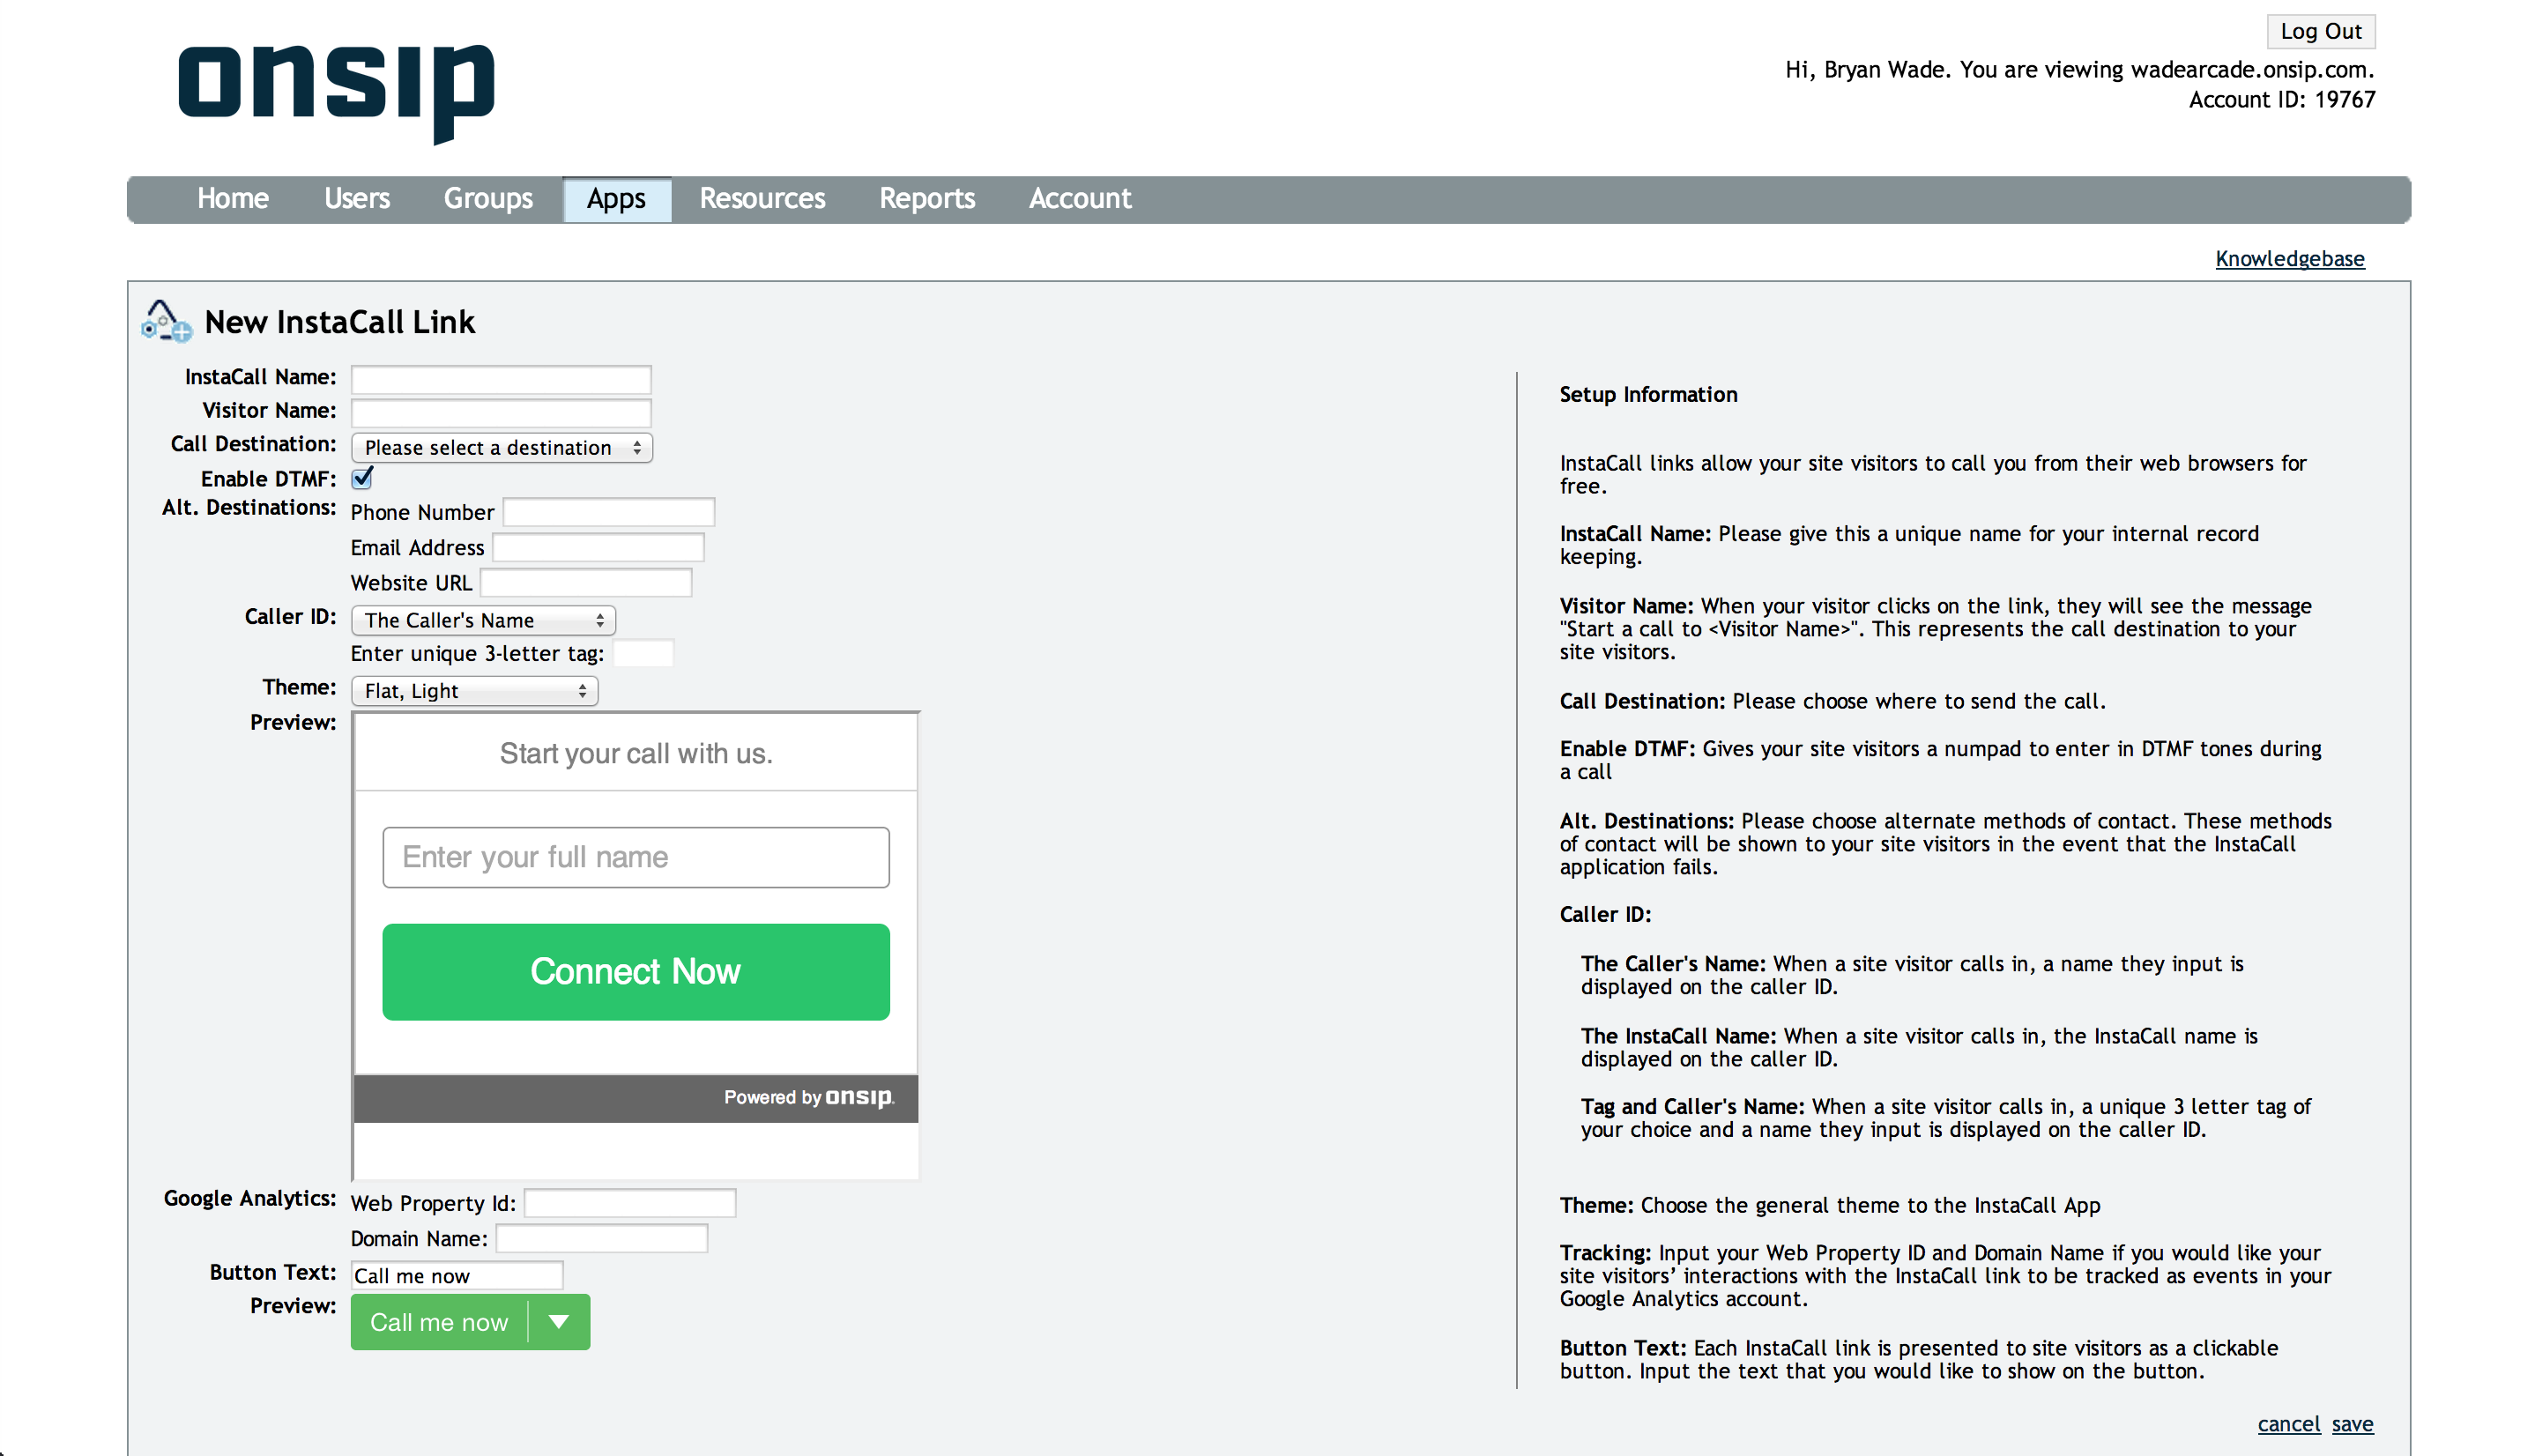Click the Domain Name input field
This screenshot has width=2535, height=1456.
click(x=602, y=1239)
